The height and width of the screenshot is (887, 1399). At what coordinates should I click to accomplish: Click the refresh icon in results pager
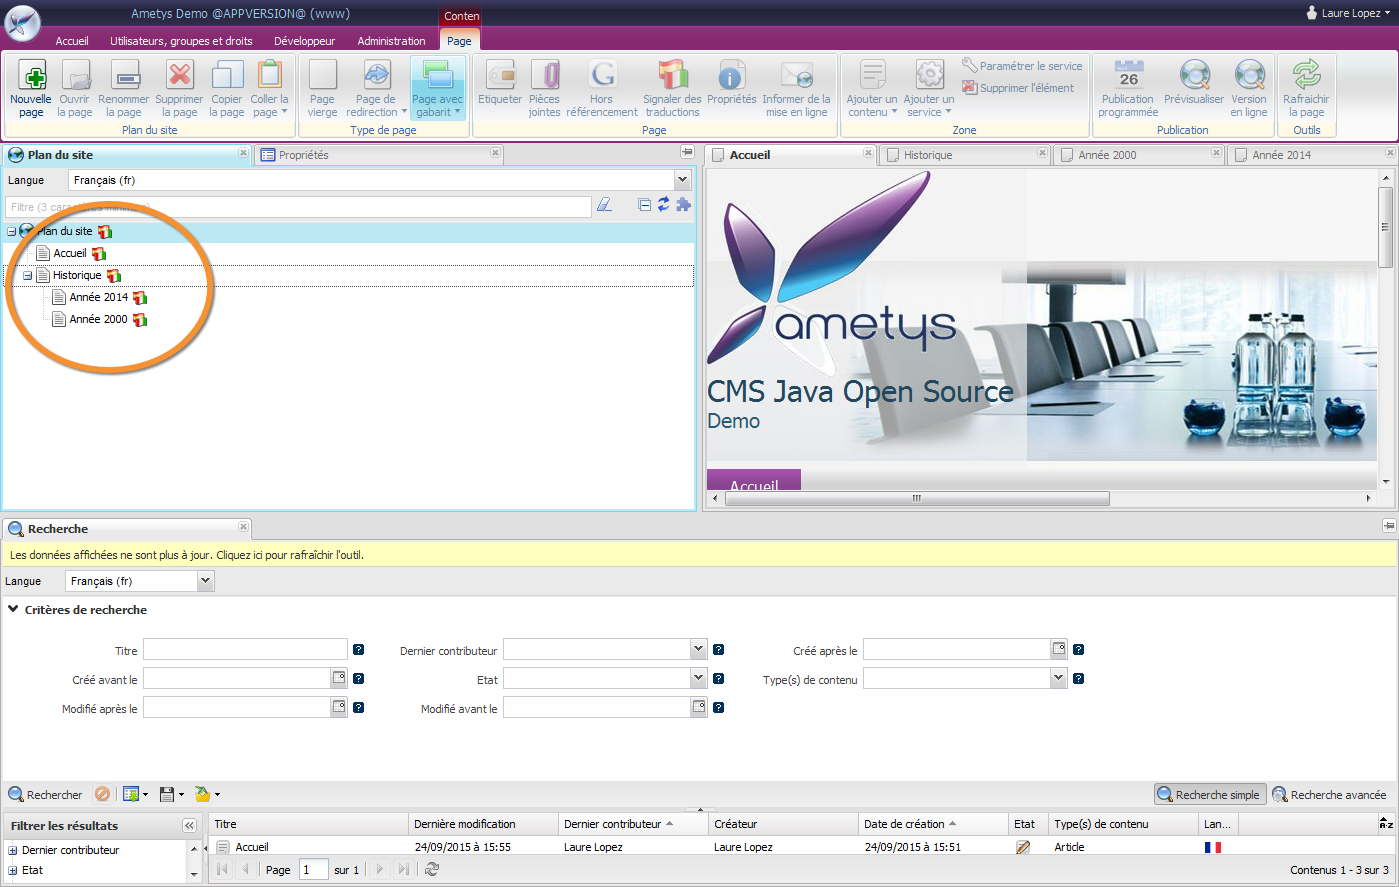click(x=432, y=870)
